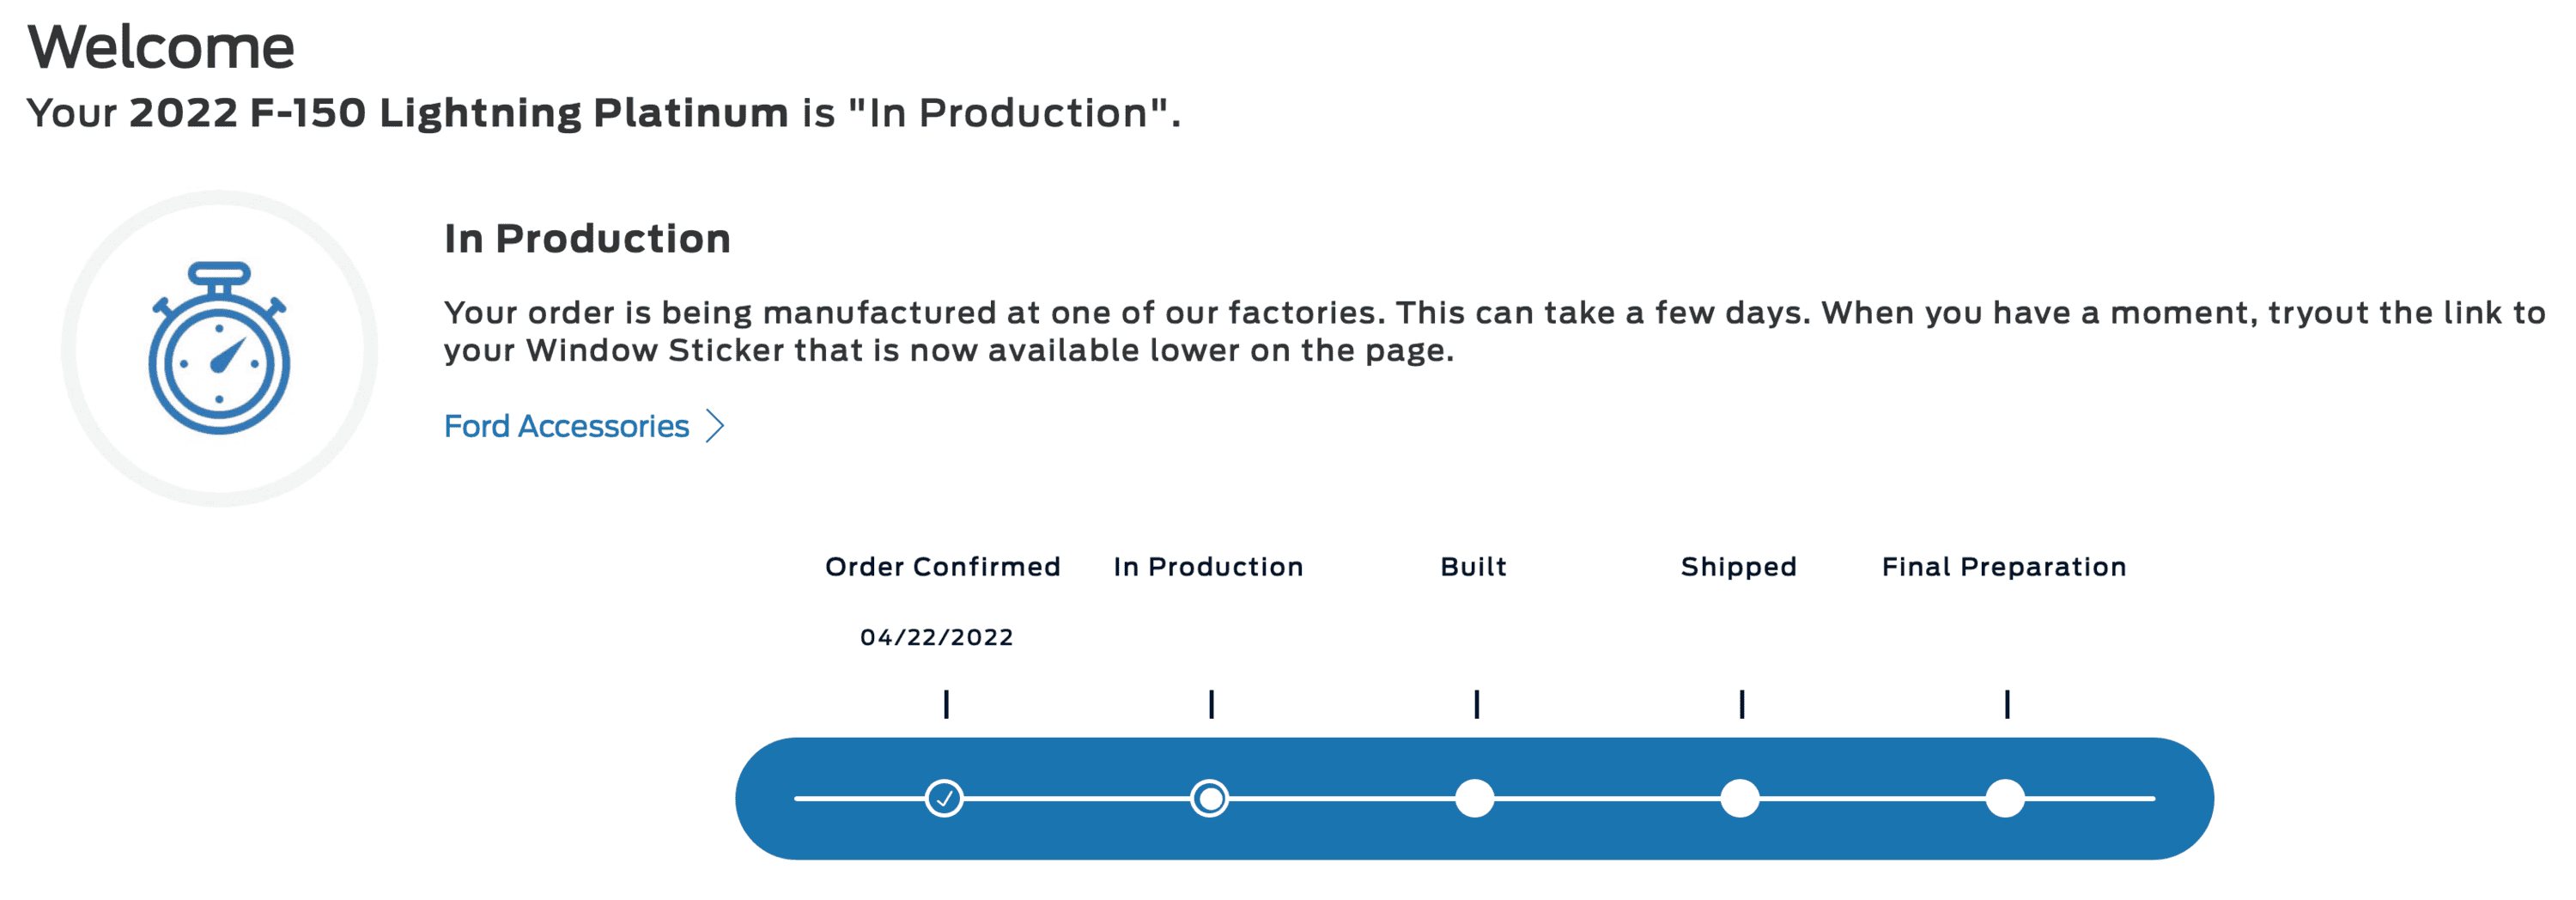This screenshot has width=2576, height=900.
Task: Click the Welcome heading
Action: (161, 47)
